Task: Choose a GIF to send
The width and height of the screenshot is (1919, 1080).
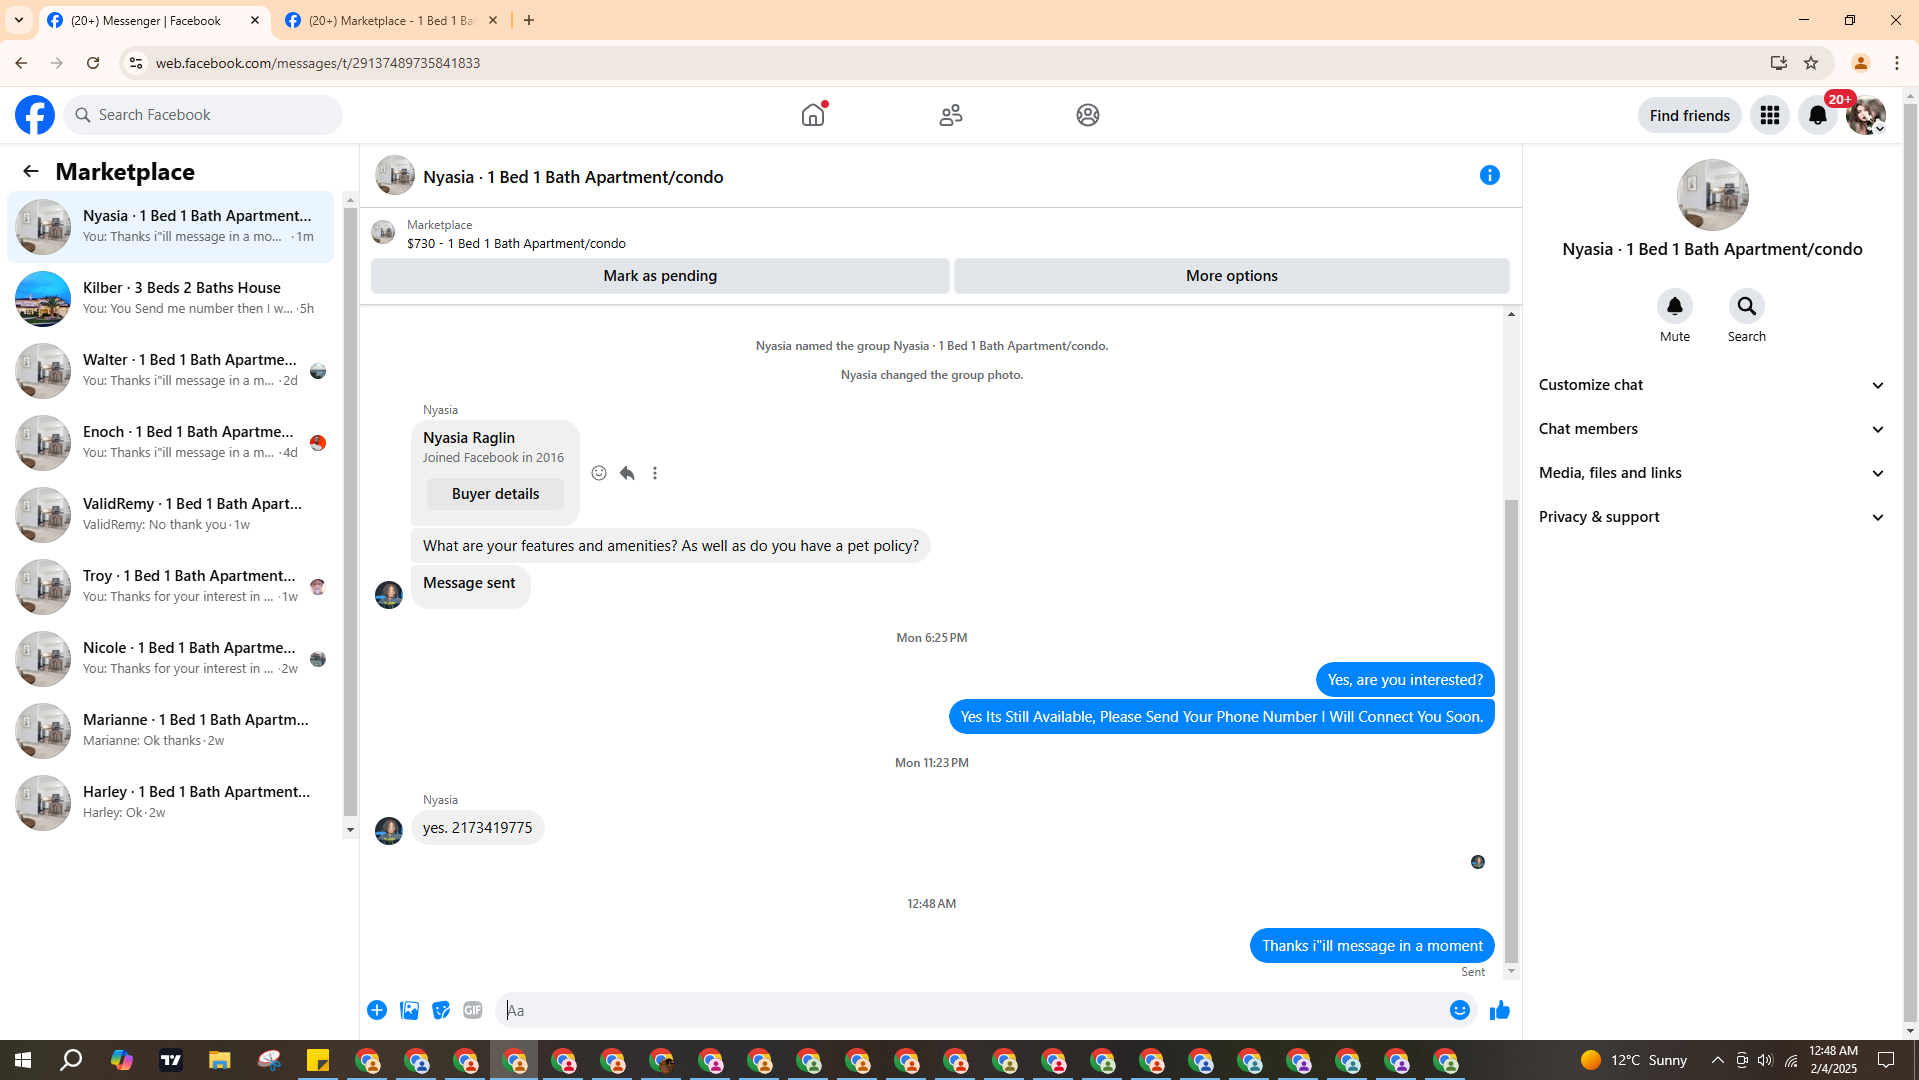Action: [473, 1010]
